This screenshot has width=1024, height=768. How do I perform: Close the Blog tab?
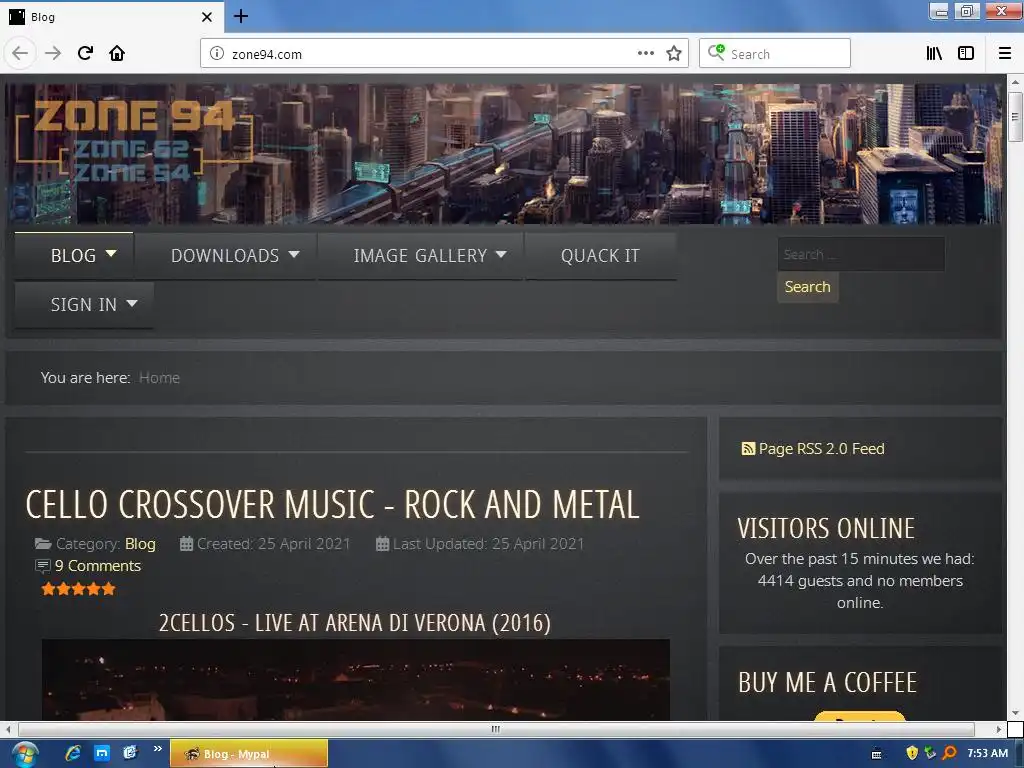coord(207,17)
